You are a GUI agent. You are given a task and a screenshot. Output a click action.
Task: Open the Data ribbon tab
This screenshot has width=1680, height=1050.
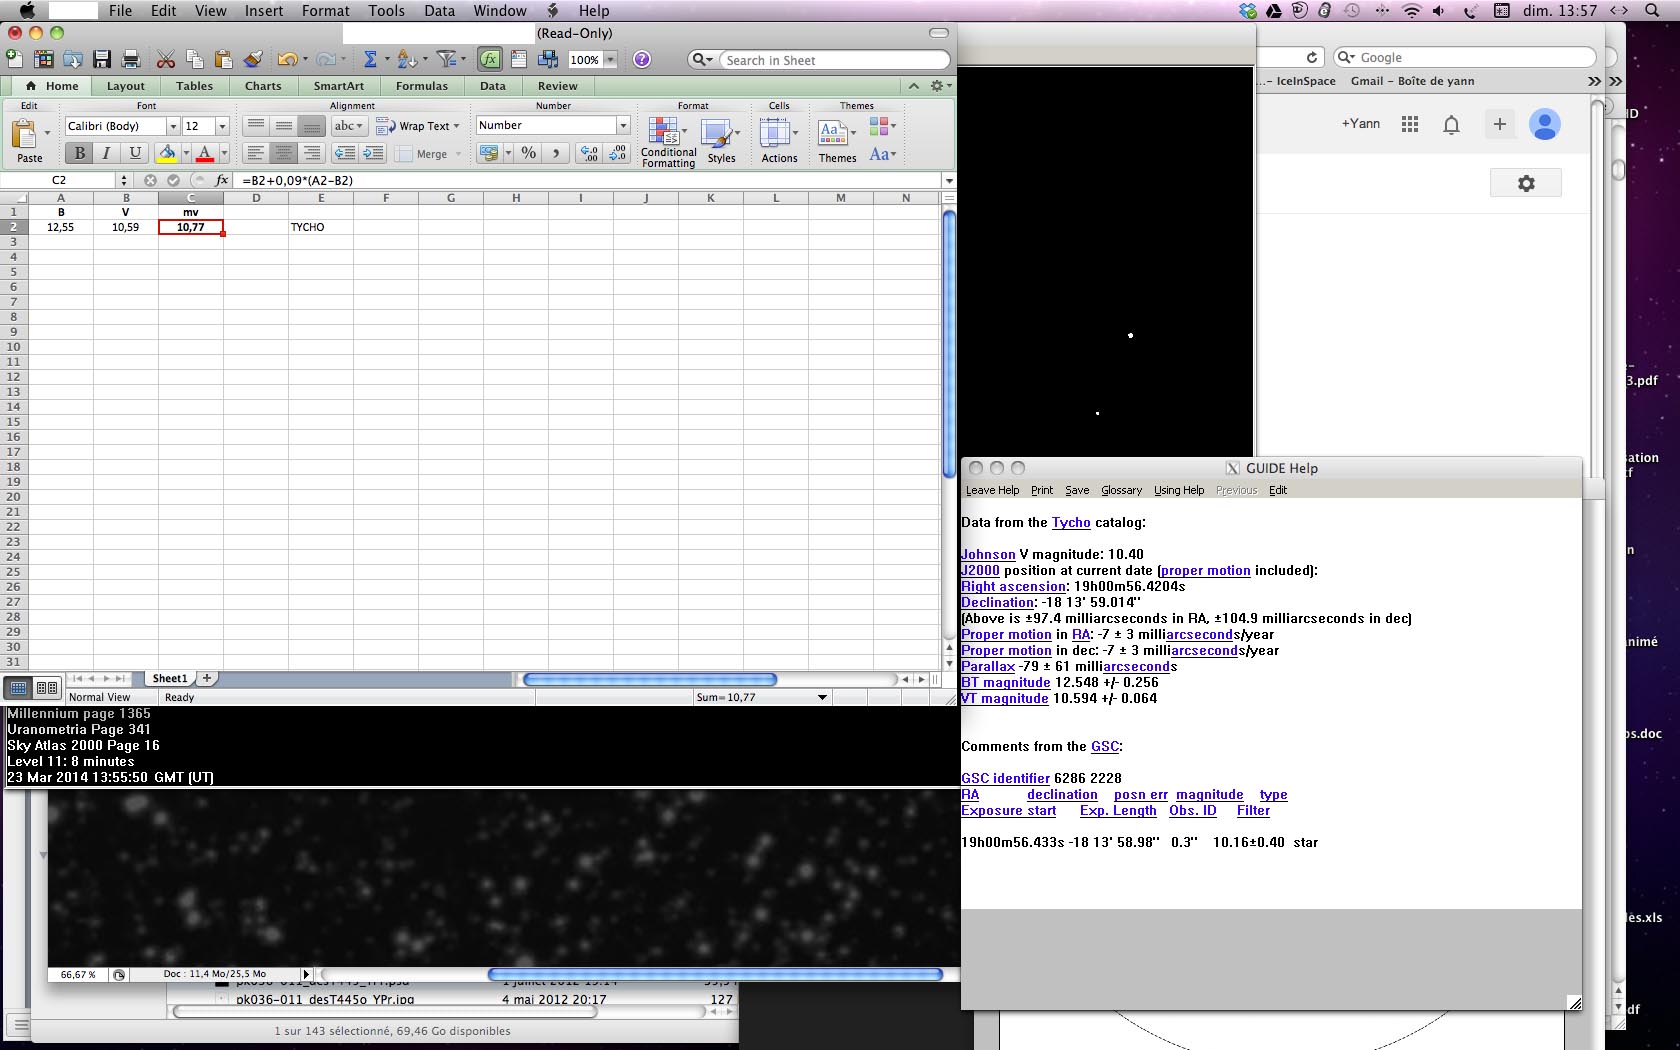point(493,86)
